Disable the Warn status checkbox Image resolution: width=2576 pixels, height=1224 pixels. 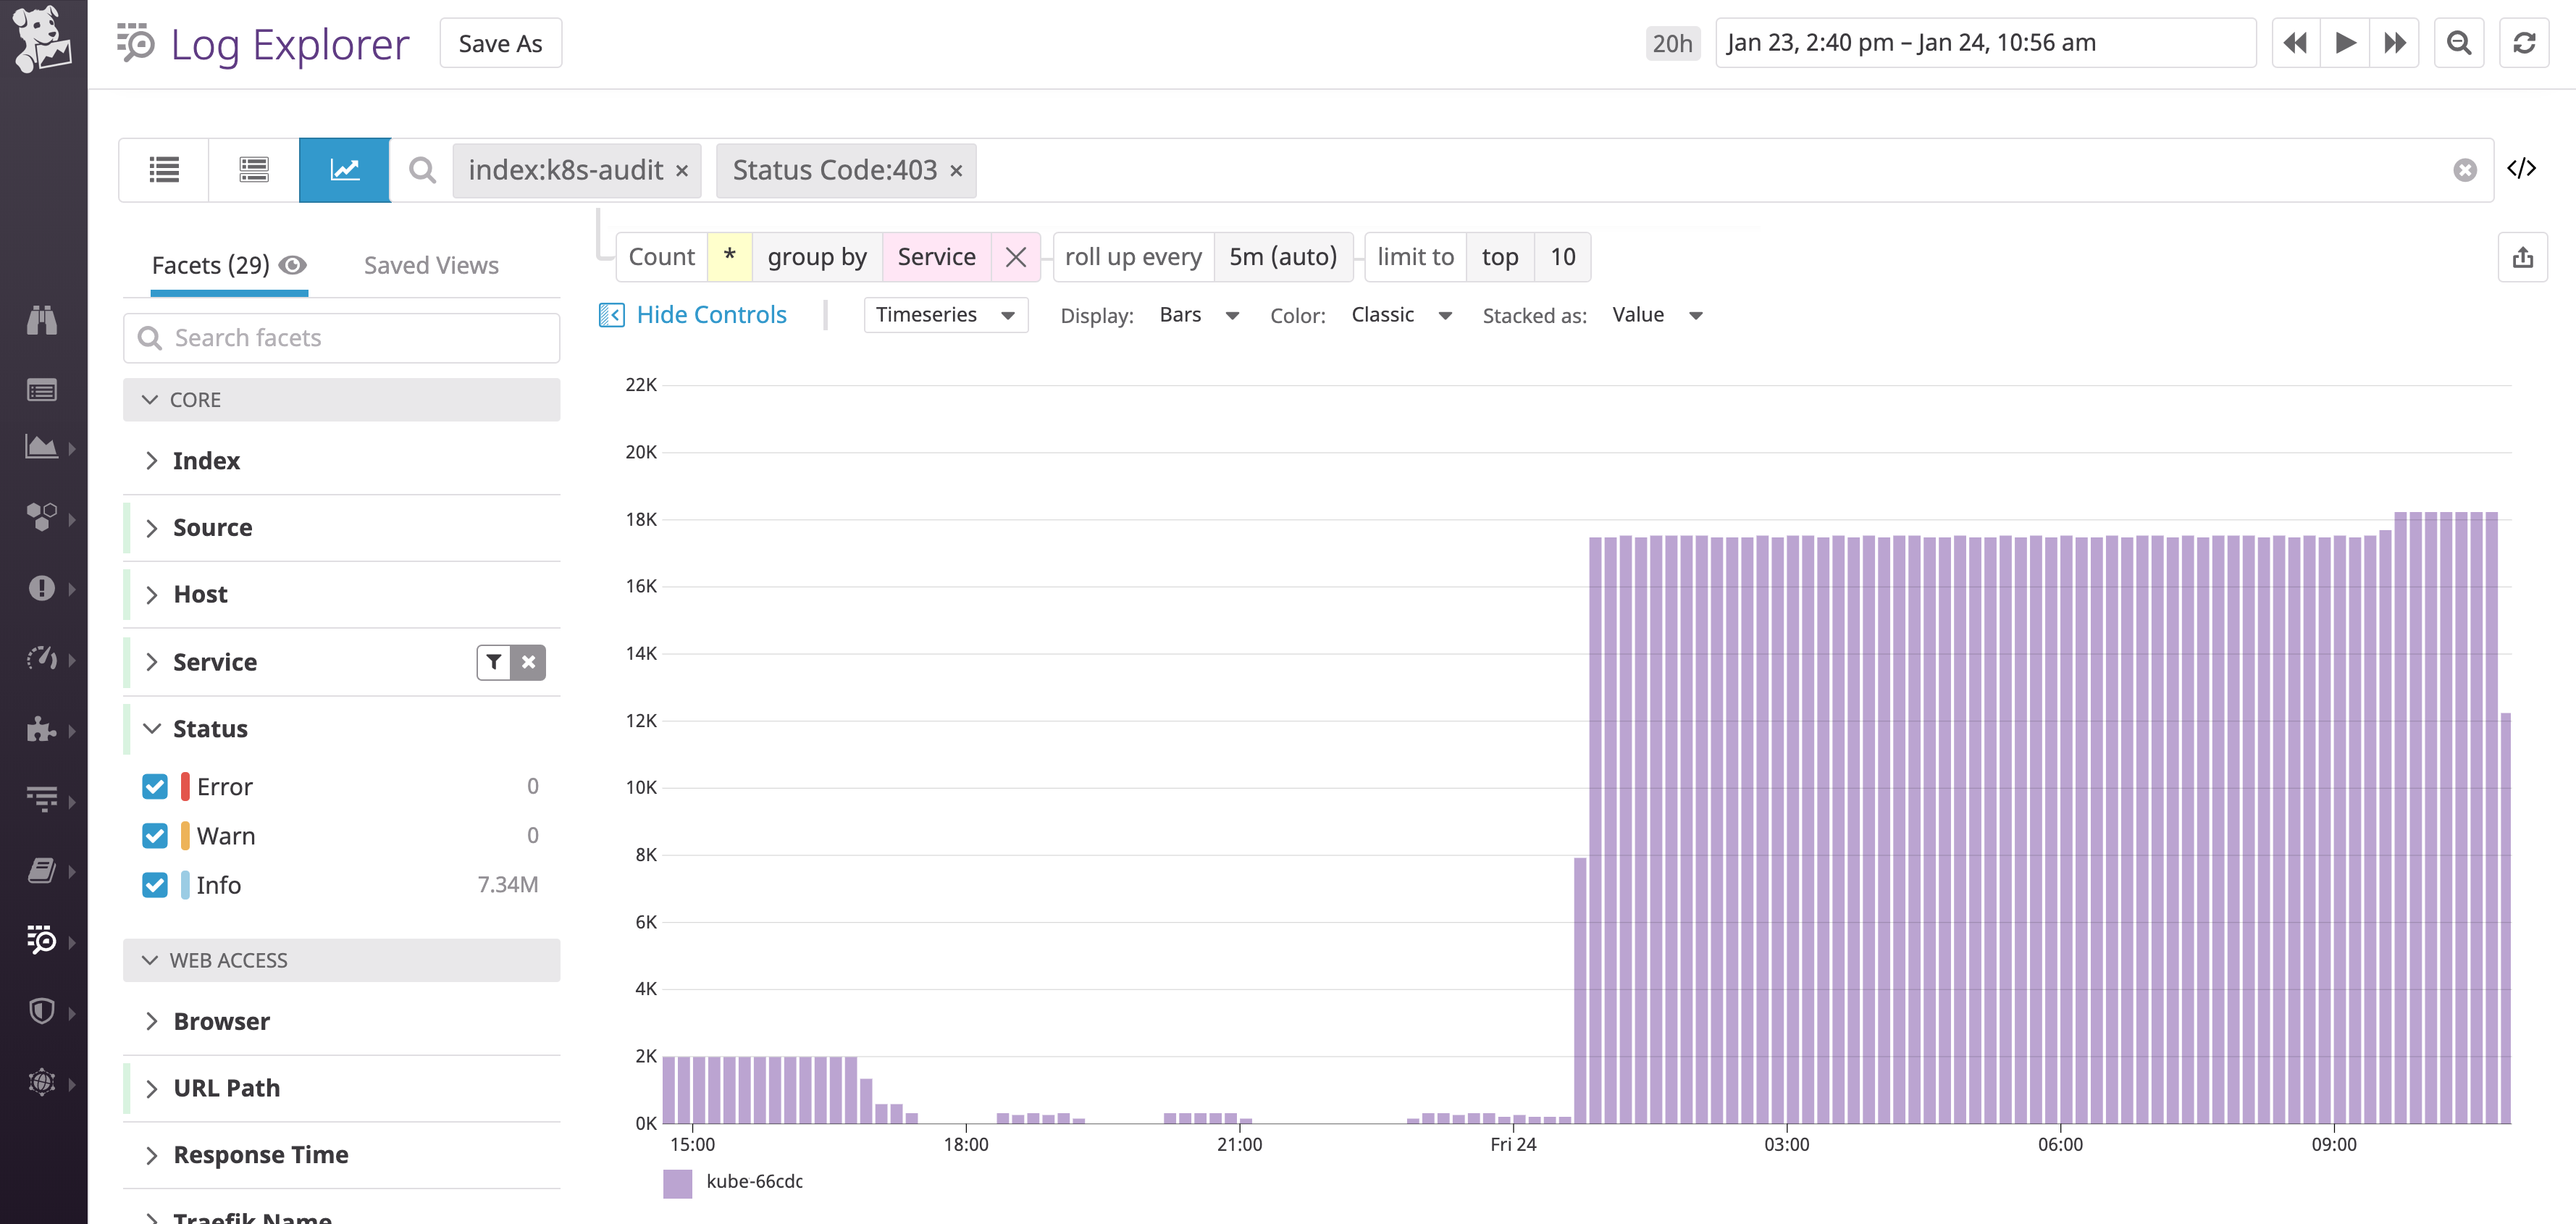155,835
